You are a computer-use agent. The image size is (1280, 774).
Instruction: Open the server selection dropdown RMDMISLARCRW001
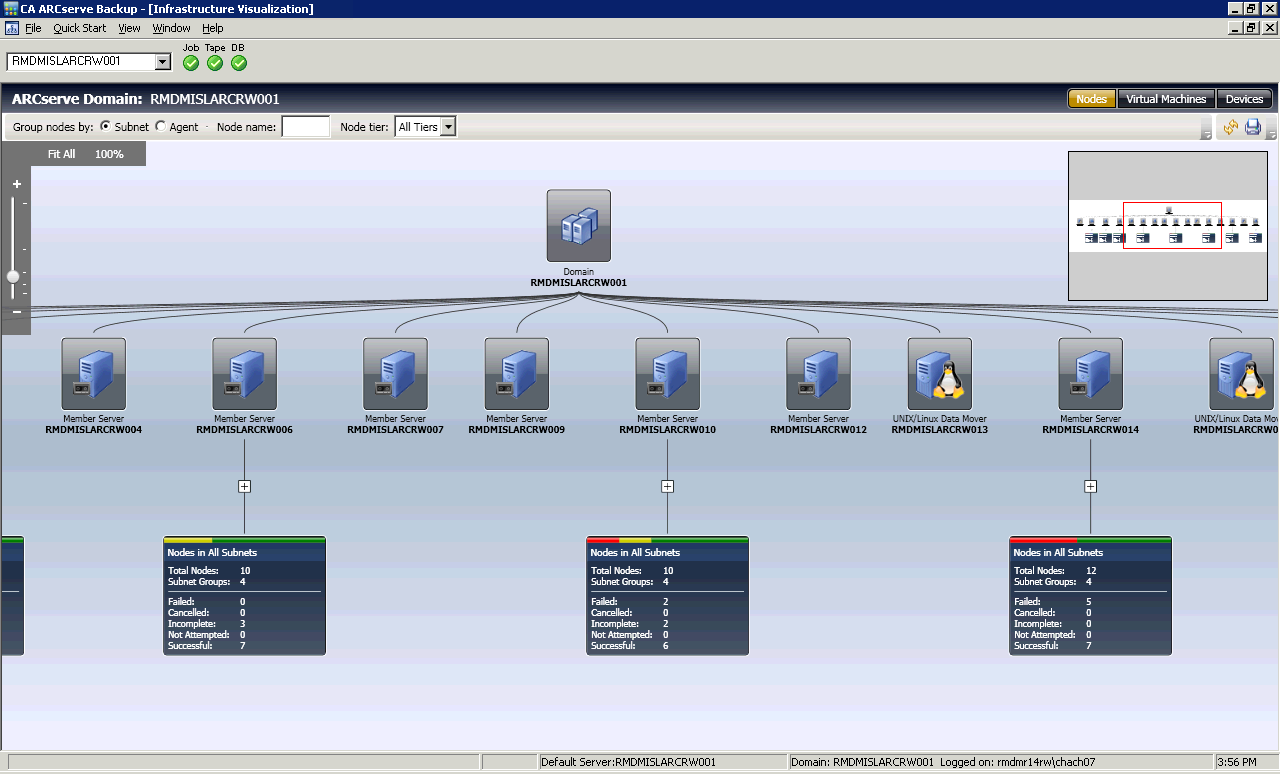pyautogui.click(x=160, y=61)
